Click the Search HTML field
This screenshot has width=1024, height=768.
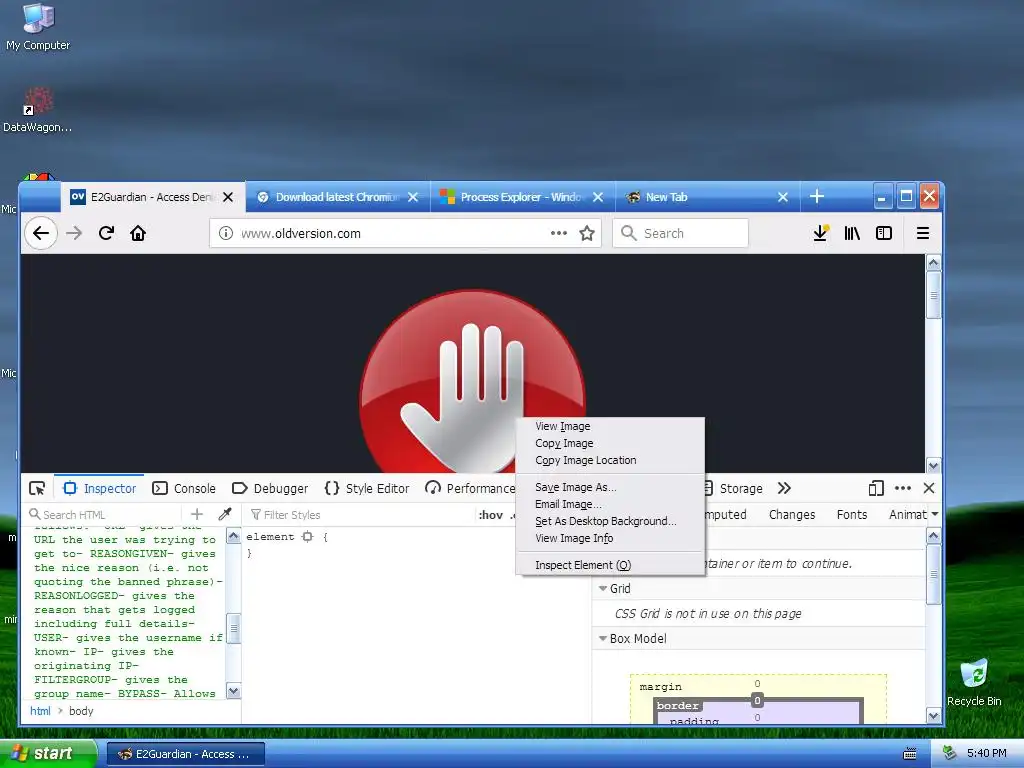pyautogui.click(x=104, y=515)
